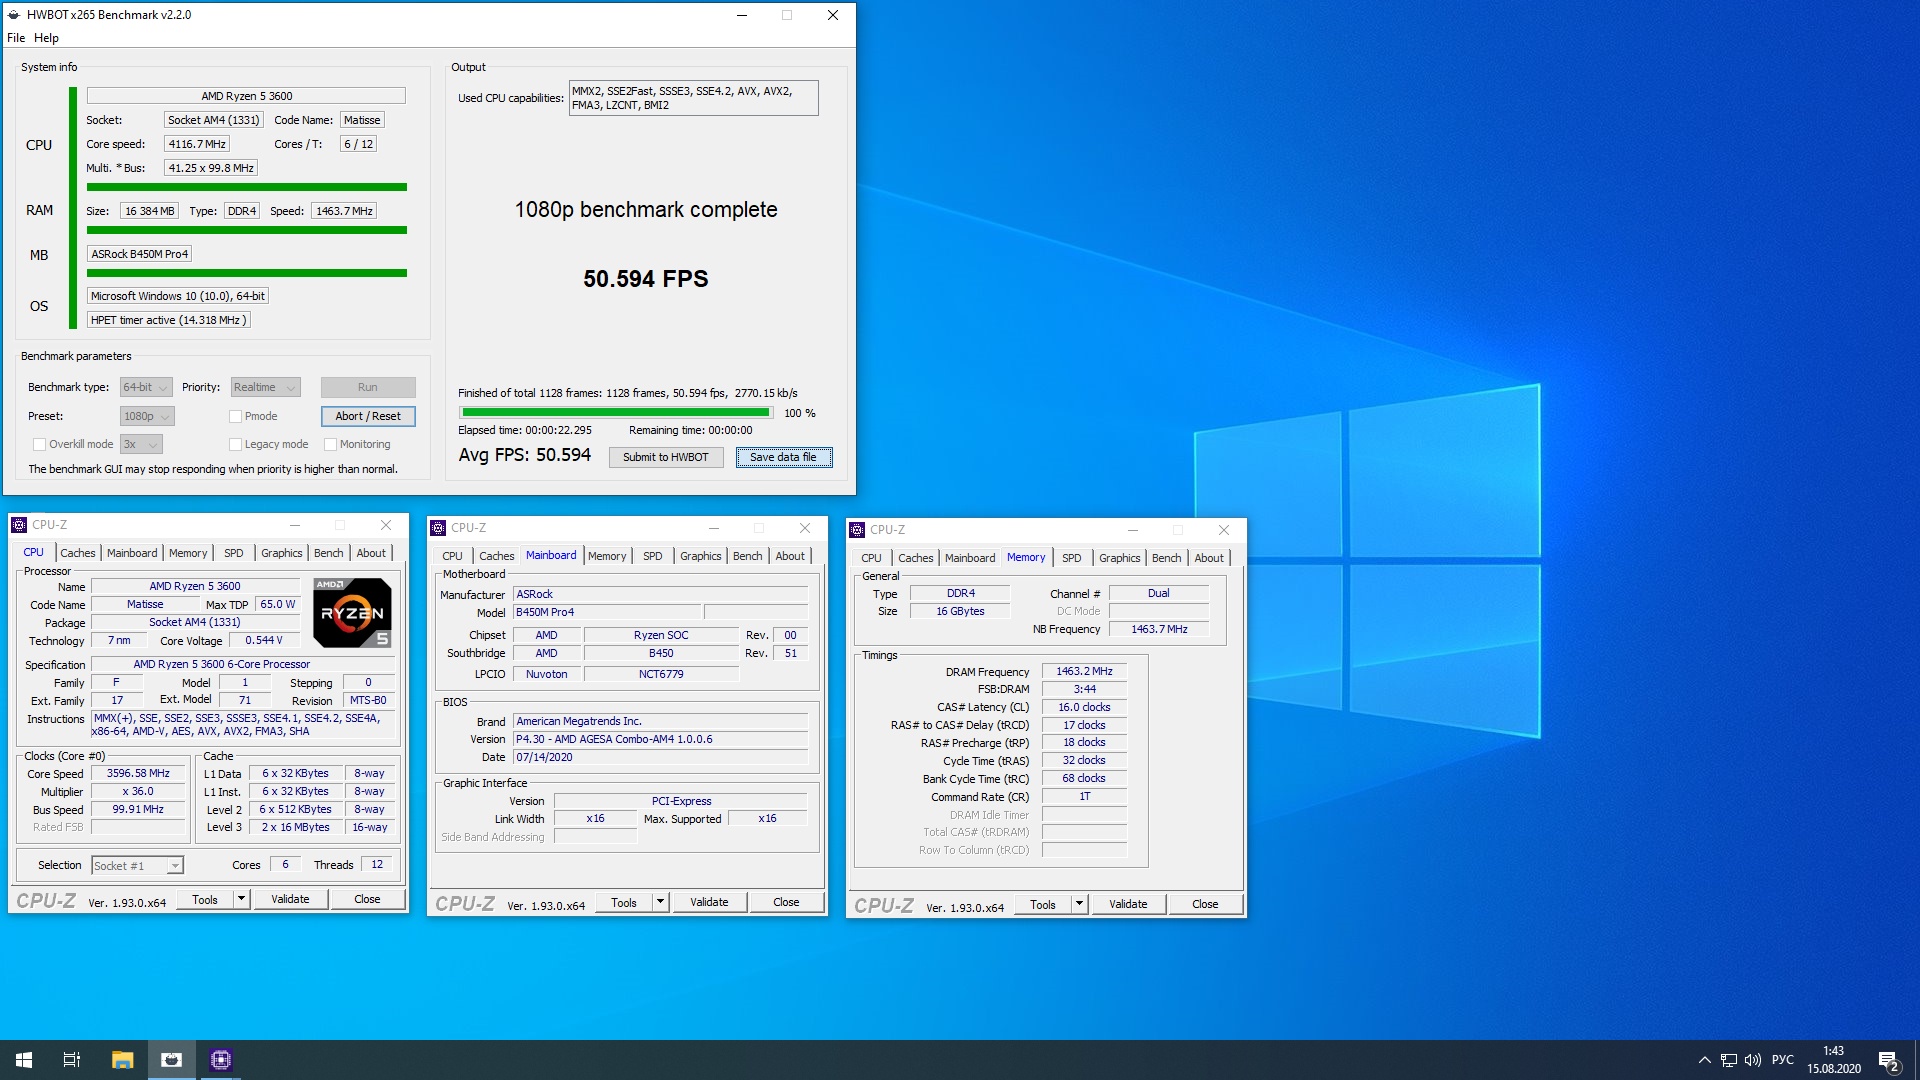Open the File menu in HWBOT

coord(16,38)
